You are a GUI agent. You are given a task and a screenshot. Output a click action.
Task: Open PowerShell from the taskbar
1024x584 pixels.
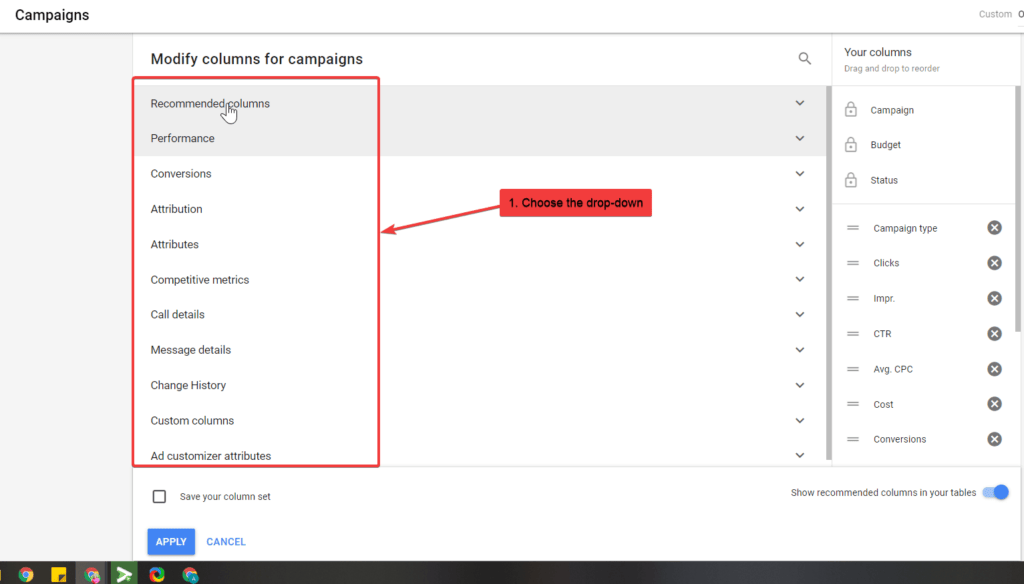click(124, 573)
